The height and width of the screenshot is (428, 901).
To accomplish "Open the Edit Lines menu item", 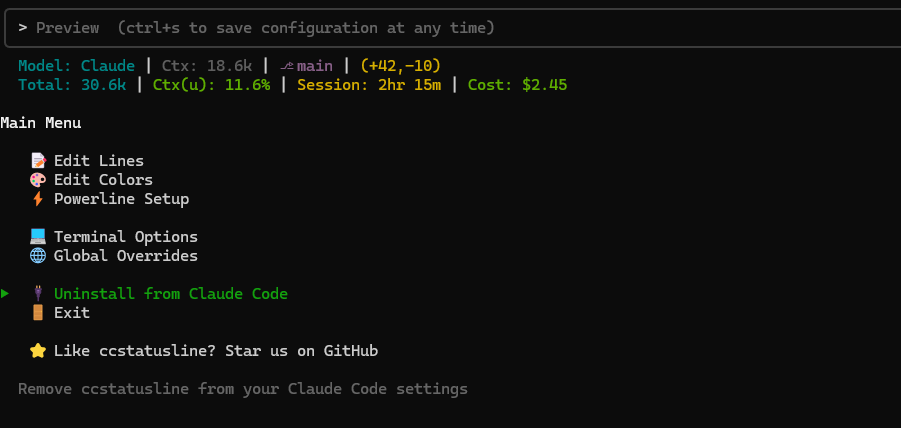I will 99,161.
